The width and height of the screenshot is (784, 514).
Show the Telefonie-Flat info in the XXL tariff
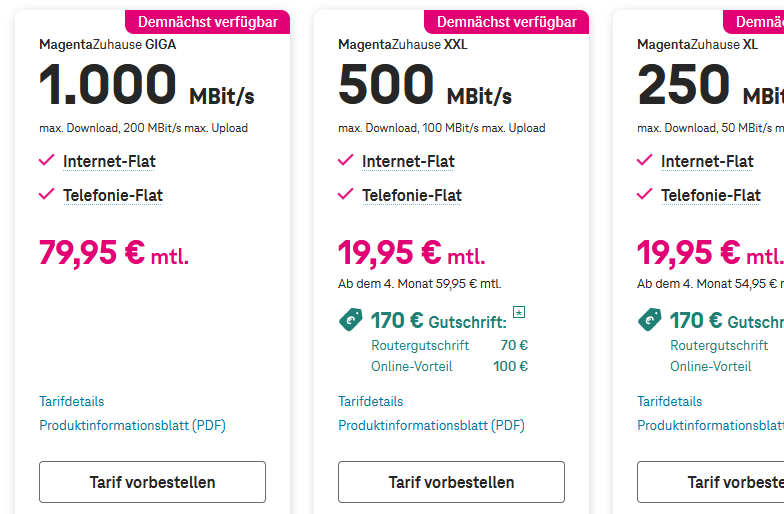coord(412,195)
